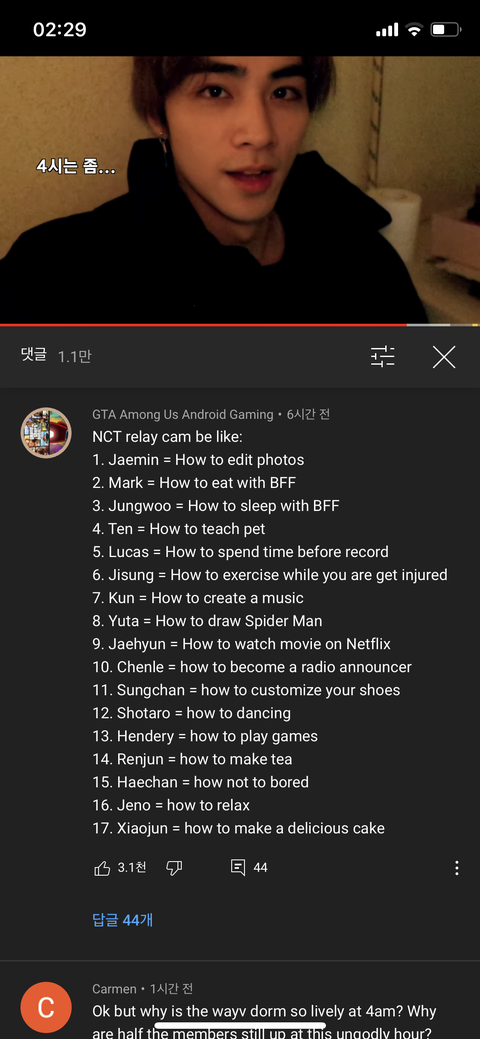Open the three-dot comment options menu
This screenshot has width=480, height=1039.
(x=456, y=868)
